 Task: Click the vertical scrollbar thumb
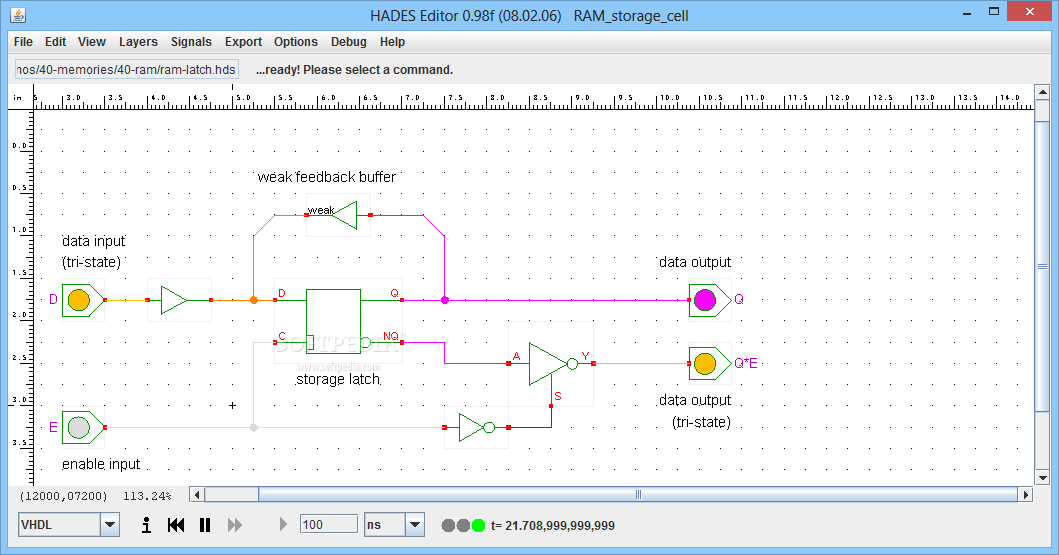(1042, 267)
